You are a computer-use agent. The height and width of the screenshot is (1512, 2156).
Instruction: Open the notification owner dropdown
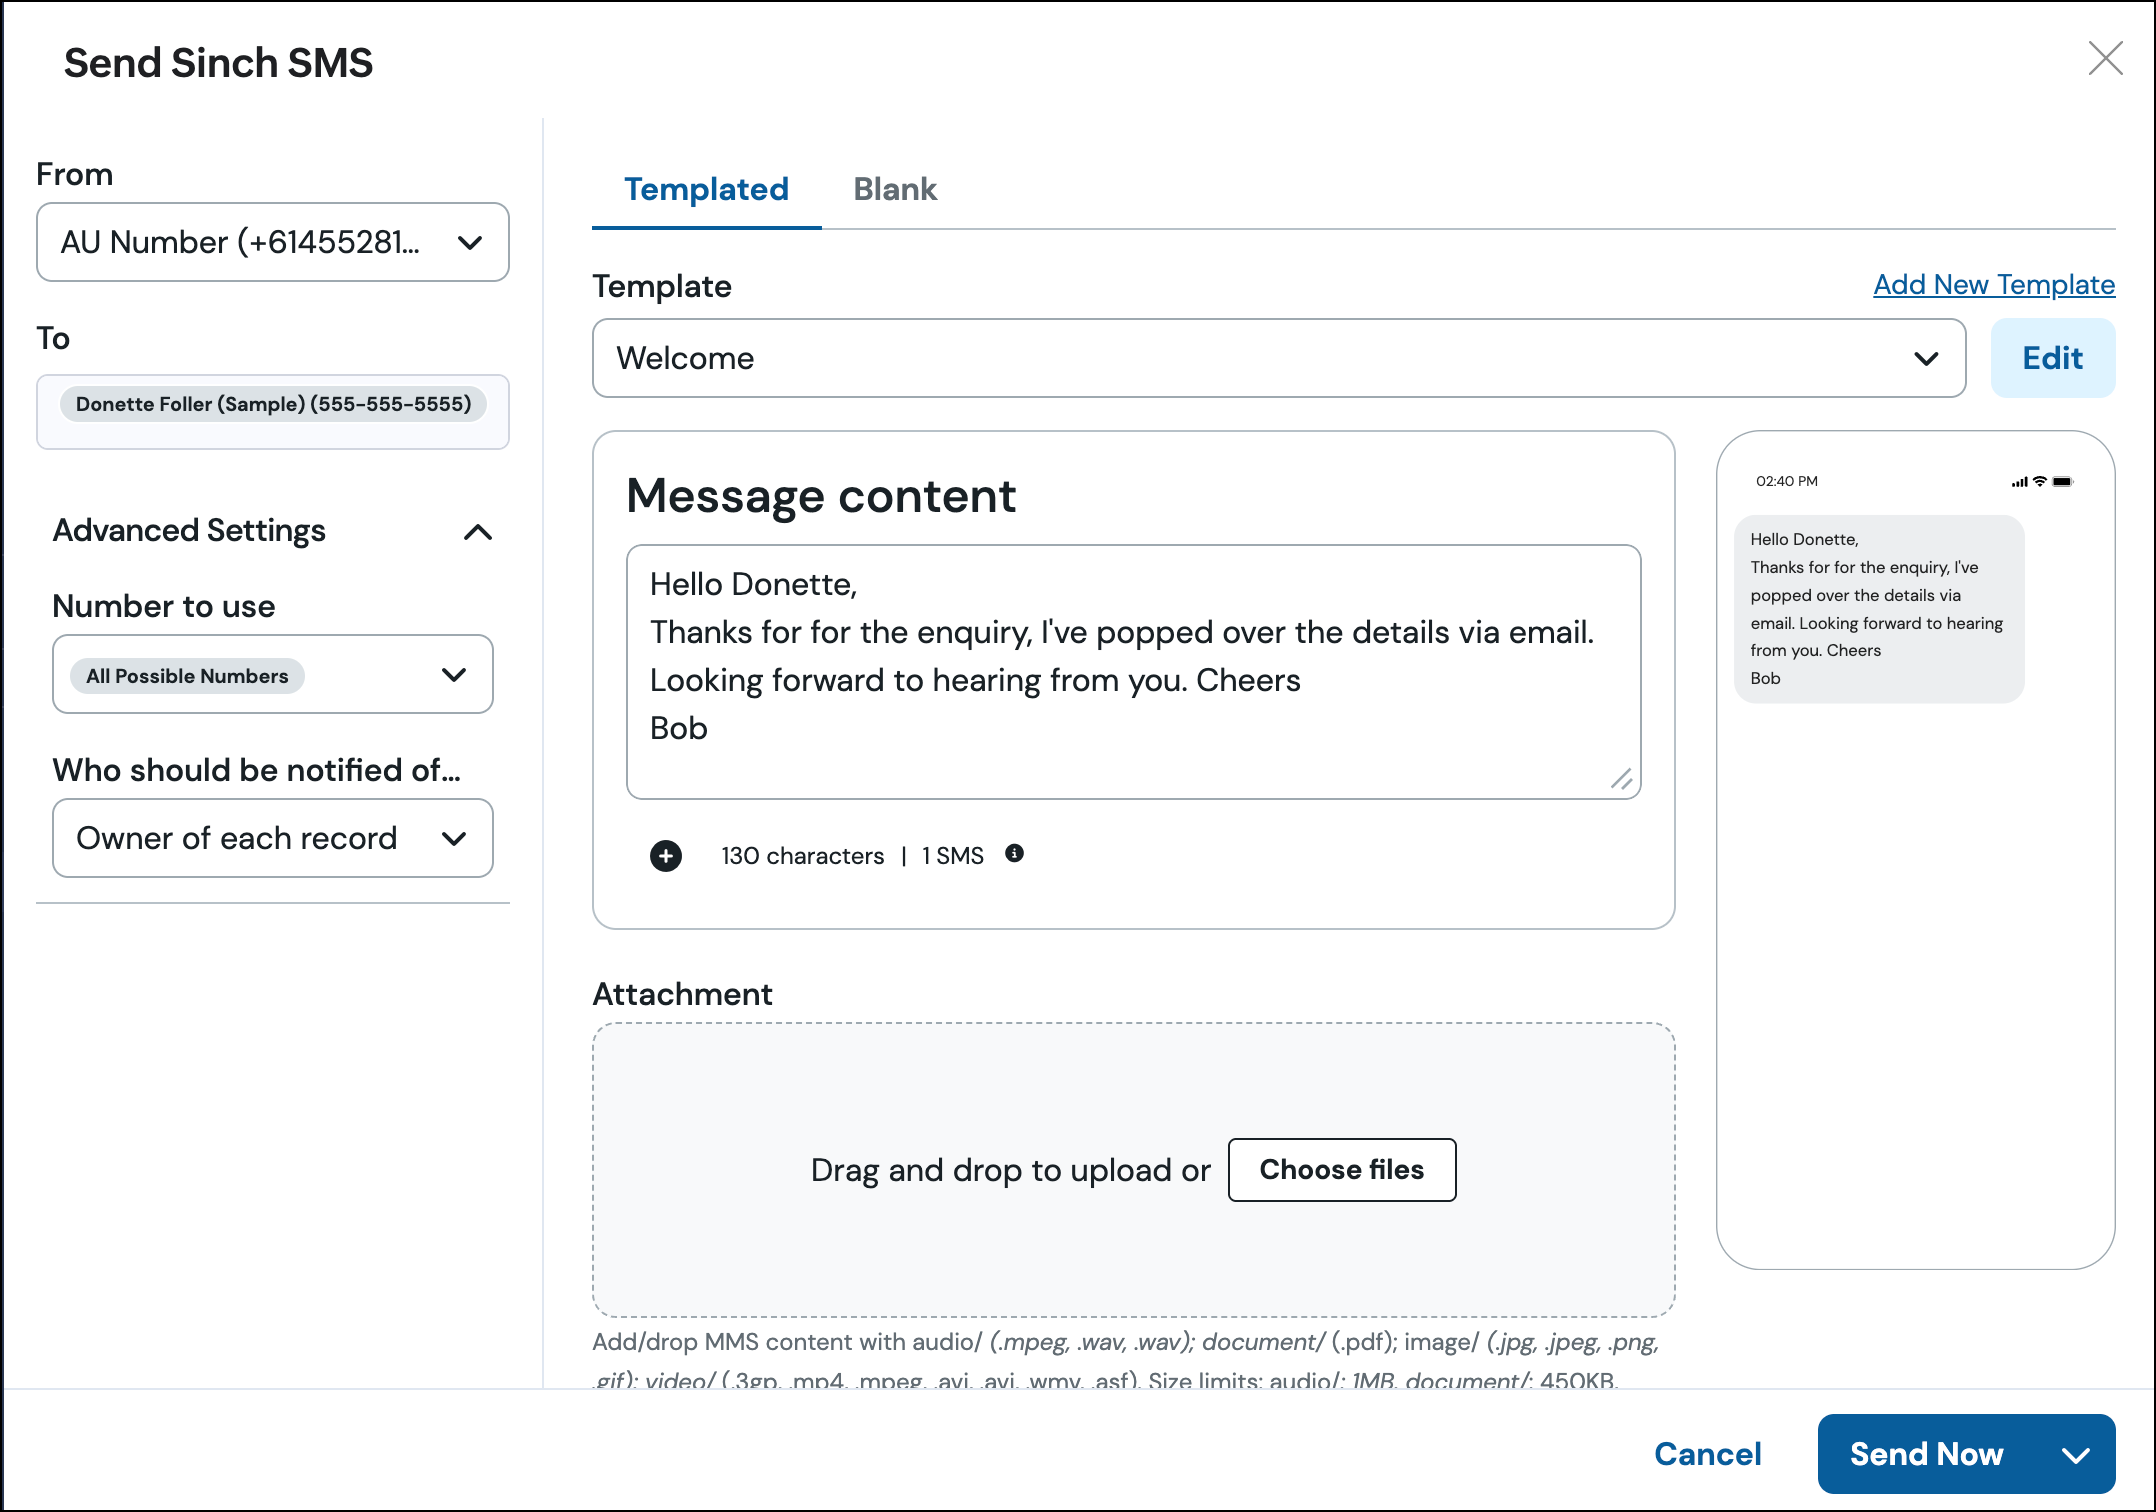click(x=273, y=838)
